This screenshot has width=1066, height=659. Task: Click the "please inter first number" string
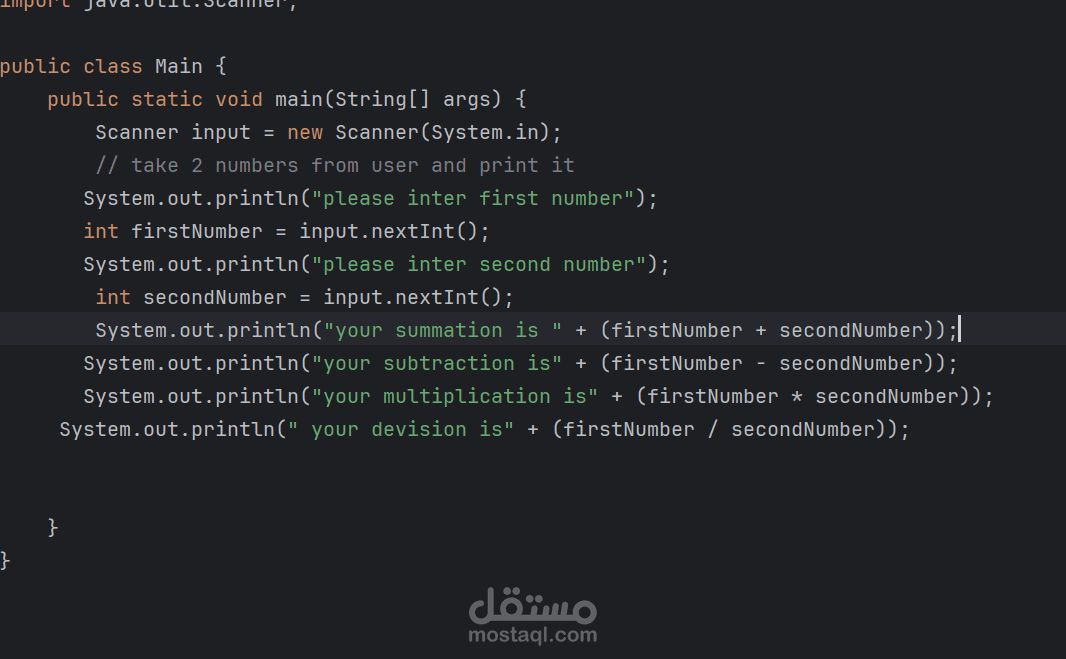473,199
